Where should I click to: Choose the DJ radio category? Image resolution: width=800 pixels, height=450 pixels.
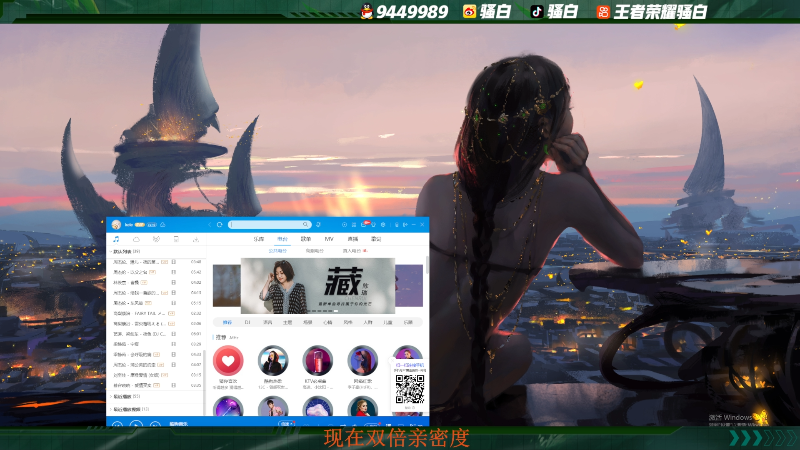tap(247, 322)
